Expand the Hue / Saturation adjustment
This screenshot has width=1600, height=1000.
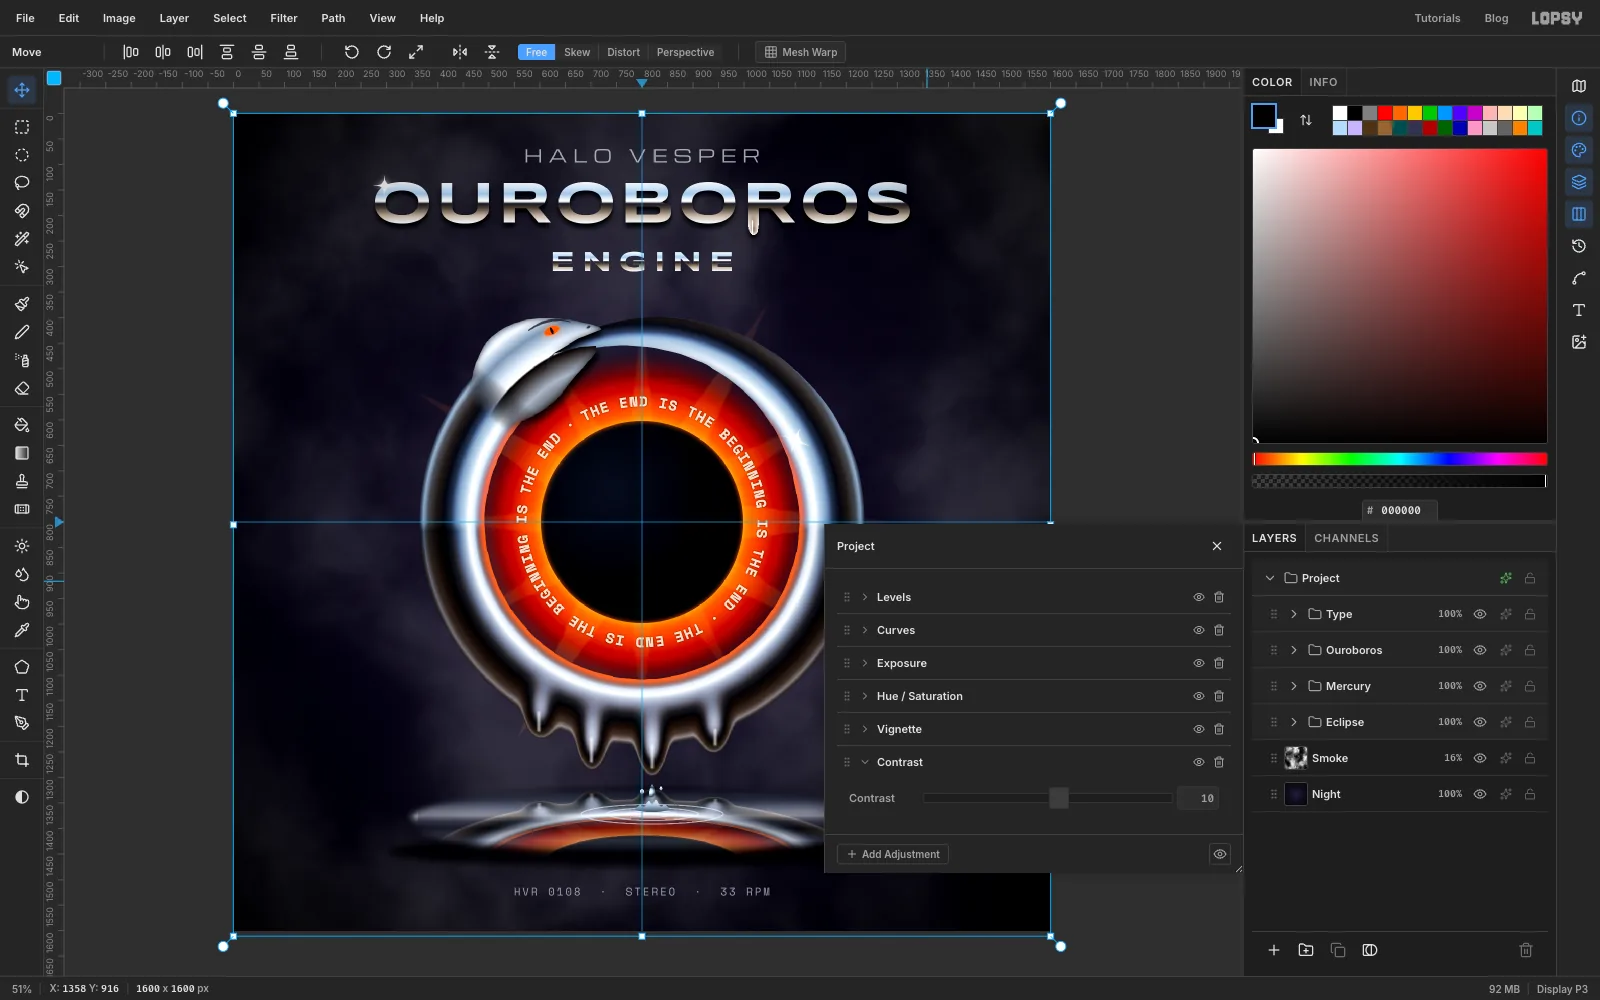coord(865,696)
